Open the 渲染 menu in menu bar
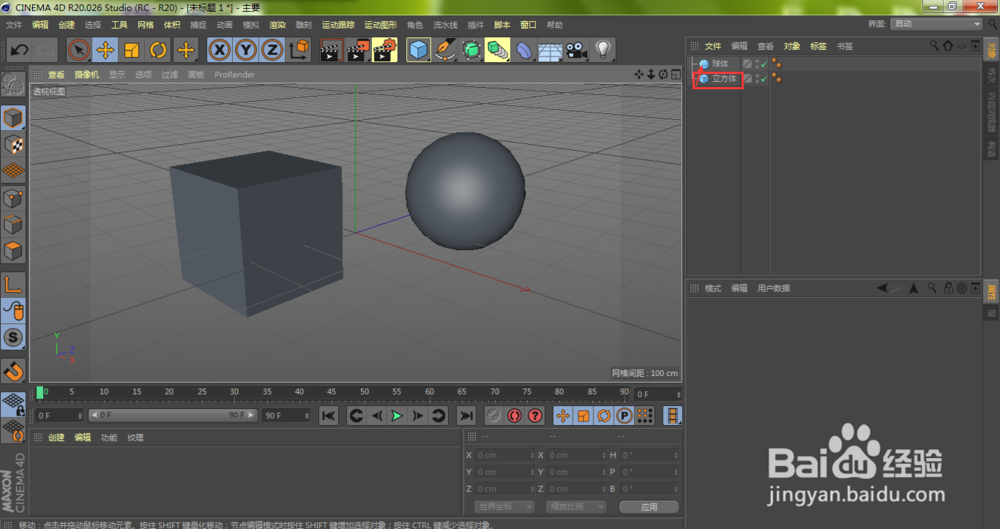 pyautogui.click(x=277, y=25)
